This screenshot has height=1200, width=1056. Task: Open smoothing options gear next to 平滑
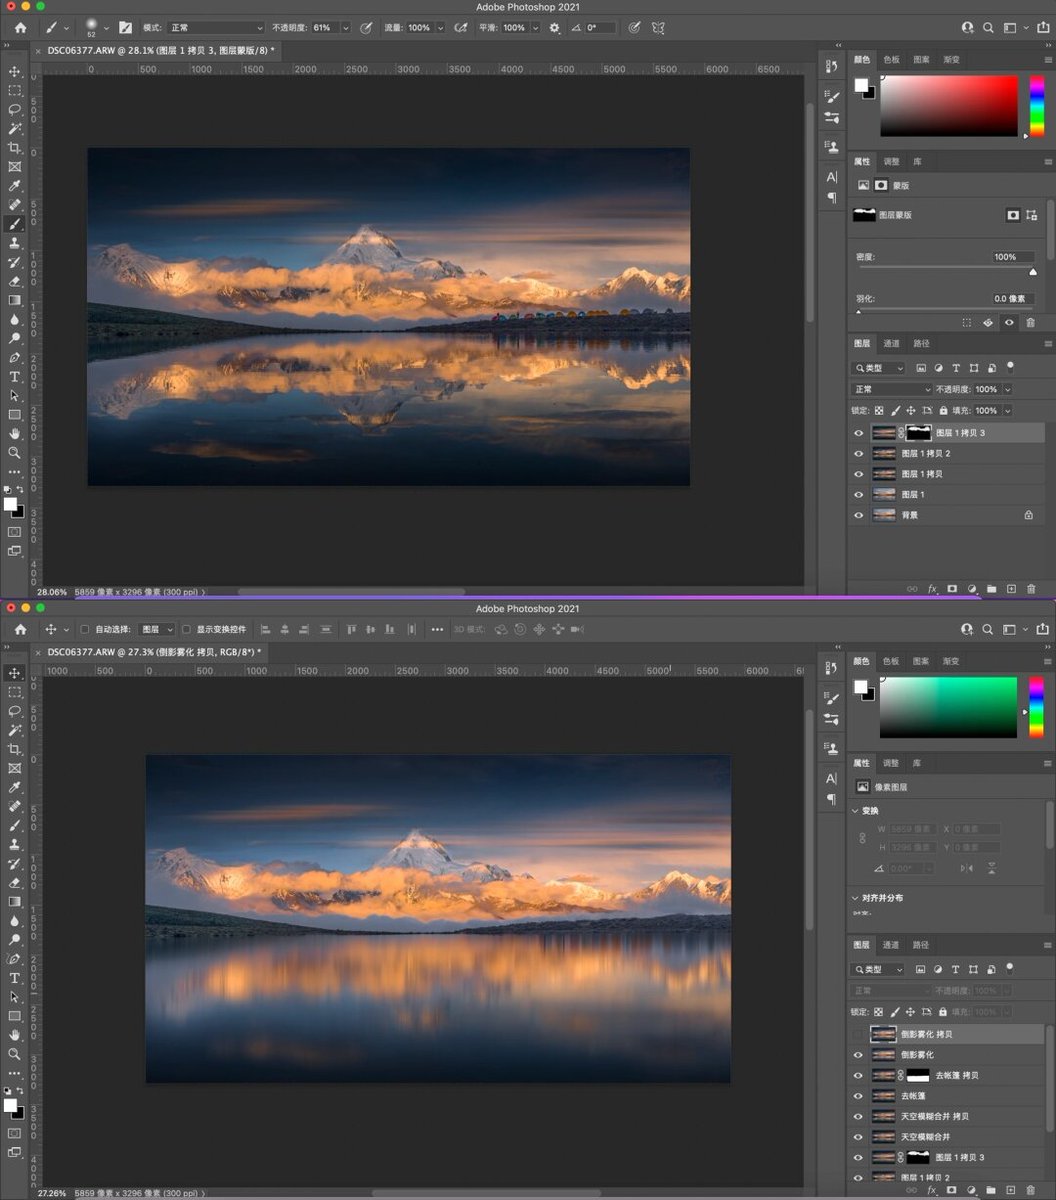[x=555, y=28]
